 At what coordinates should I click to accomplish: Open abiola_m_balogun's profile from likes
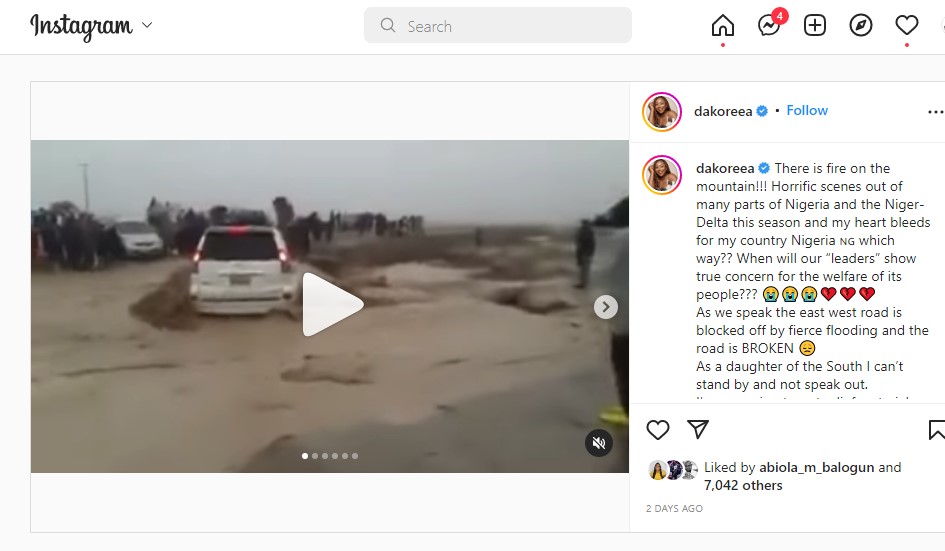816,467
